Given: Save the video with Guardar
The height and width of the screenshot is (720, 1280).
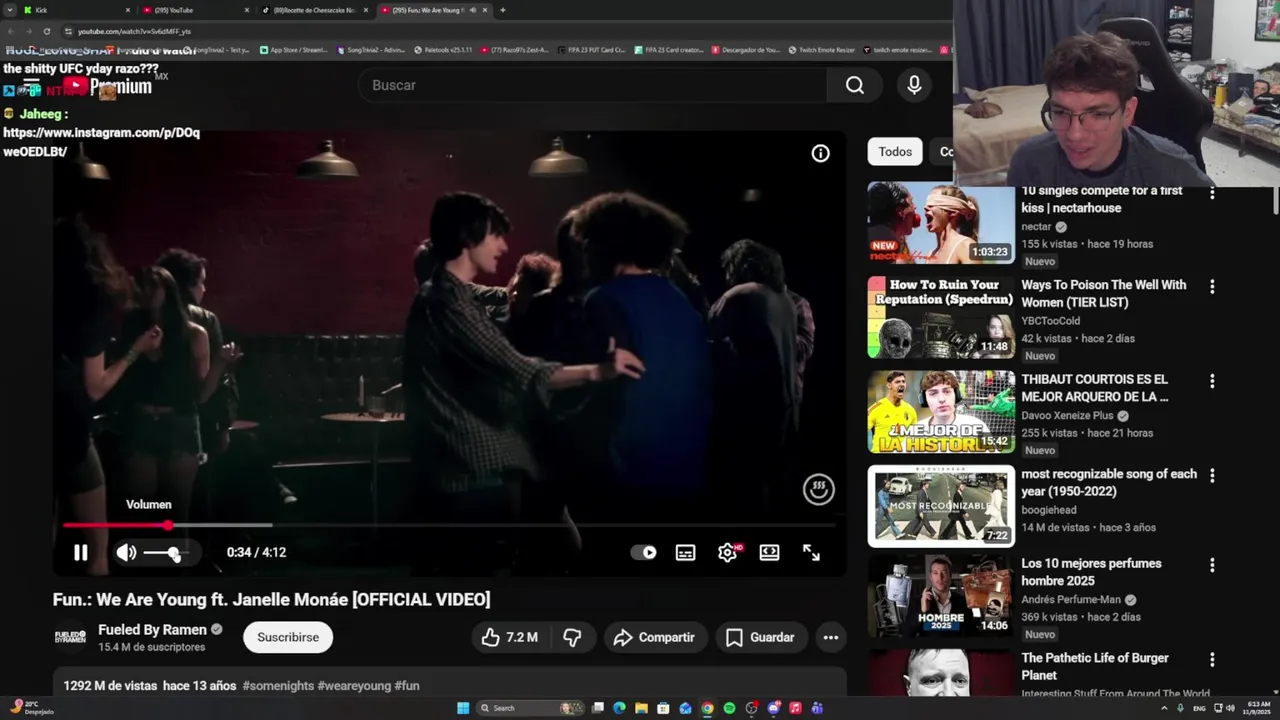Looking at the screenshot, I should click(x=760, y=637).
